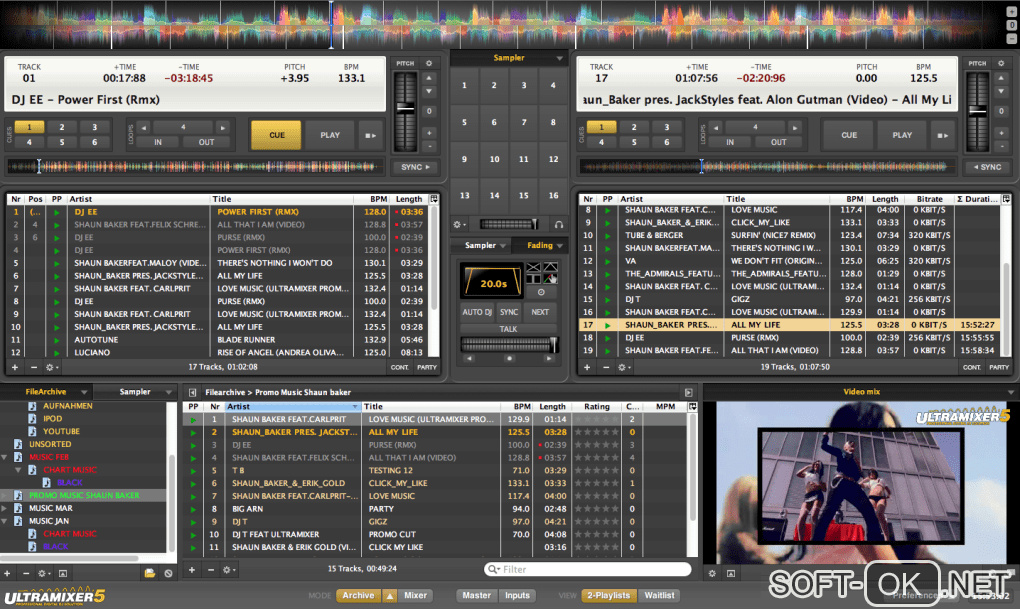
Task: Open left playlist gear options
Action: pyautogui.click(x=51, y=368)
